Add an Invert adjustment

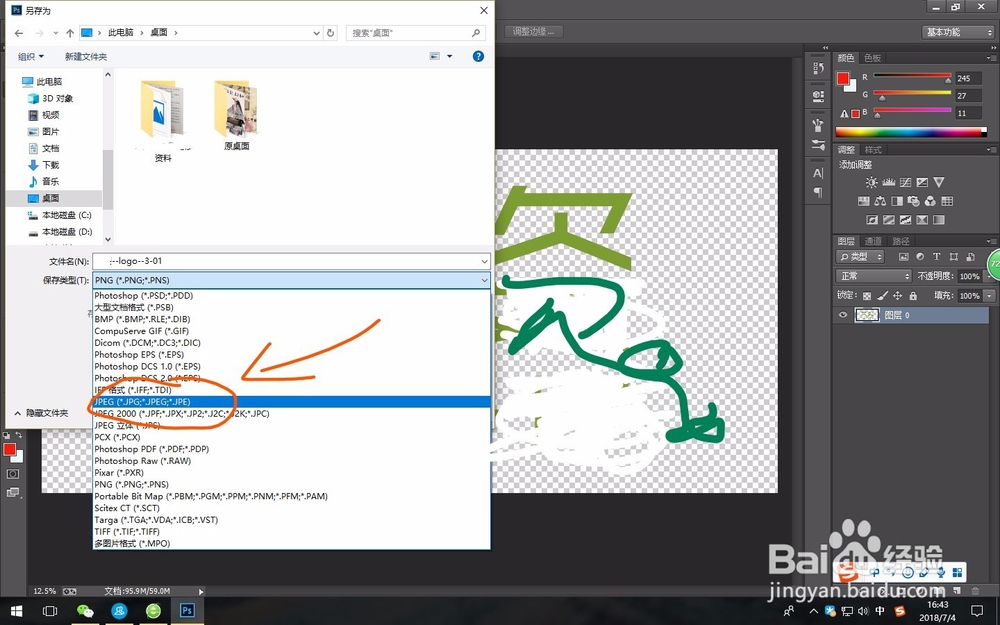click(872, 219)
